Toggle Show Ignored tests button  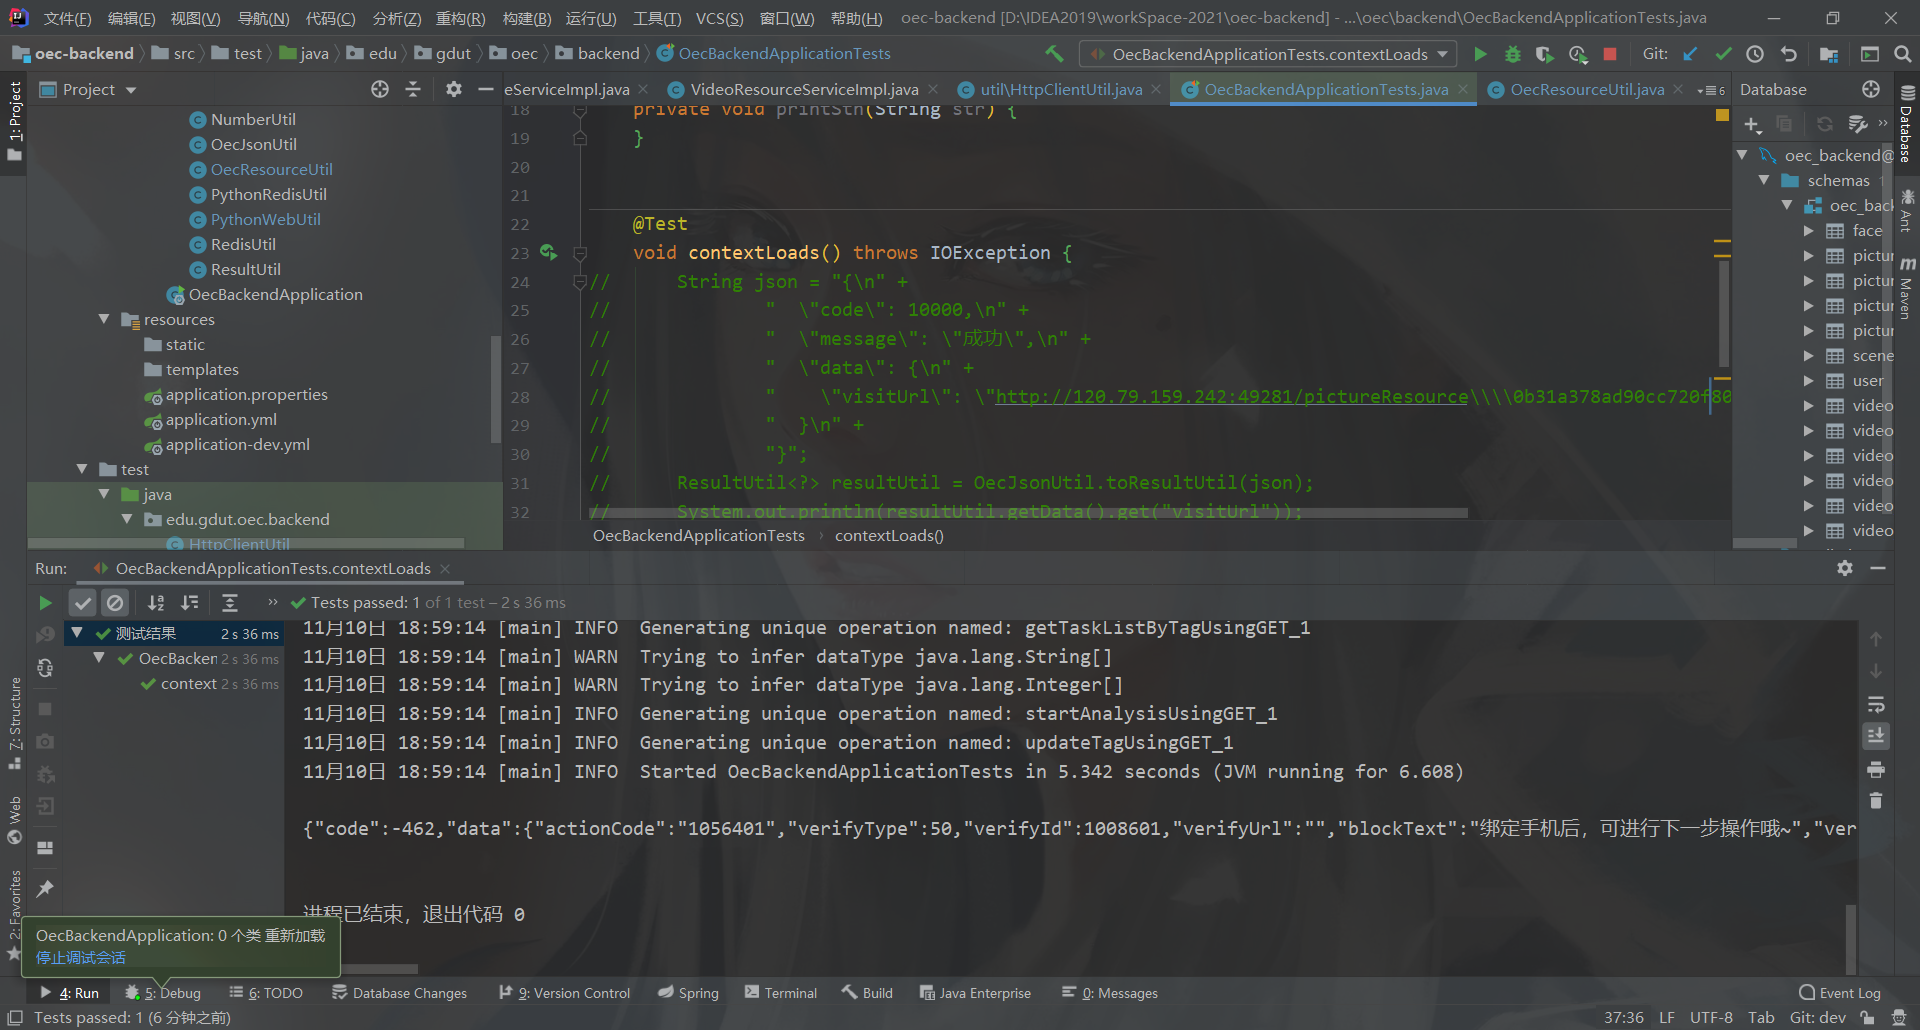[115, 602]
